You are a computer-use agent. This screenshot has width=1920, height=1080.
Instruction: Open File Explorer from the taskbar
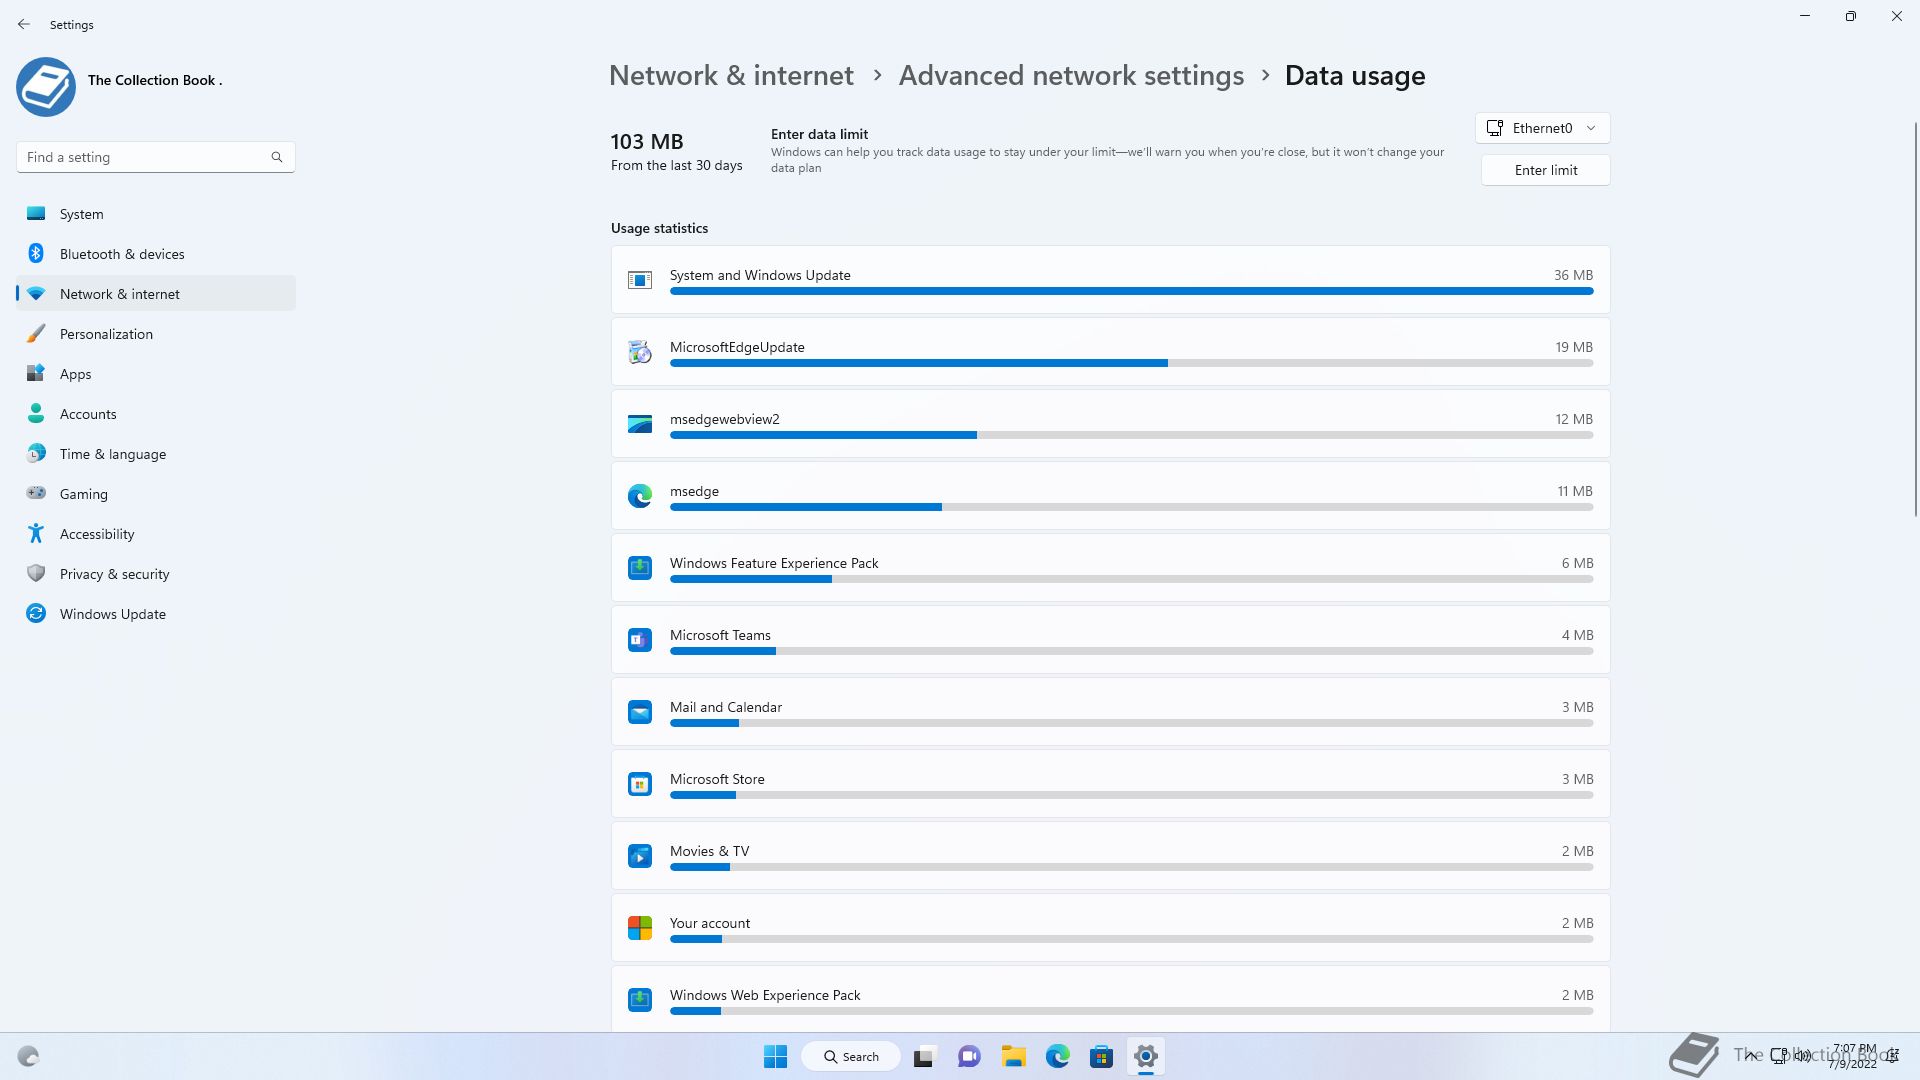tap(1013, 1056)
